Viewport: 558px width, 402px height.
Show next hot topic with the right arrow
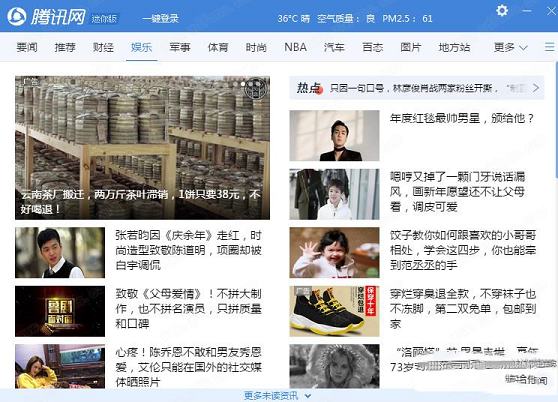click(x=536, y=88)
